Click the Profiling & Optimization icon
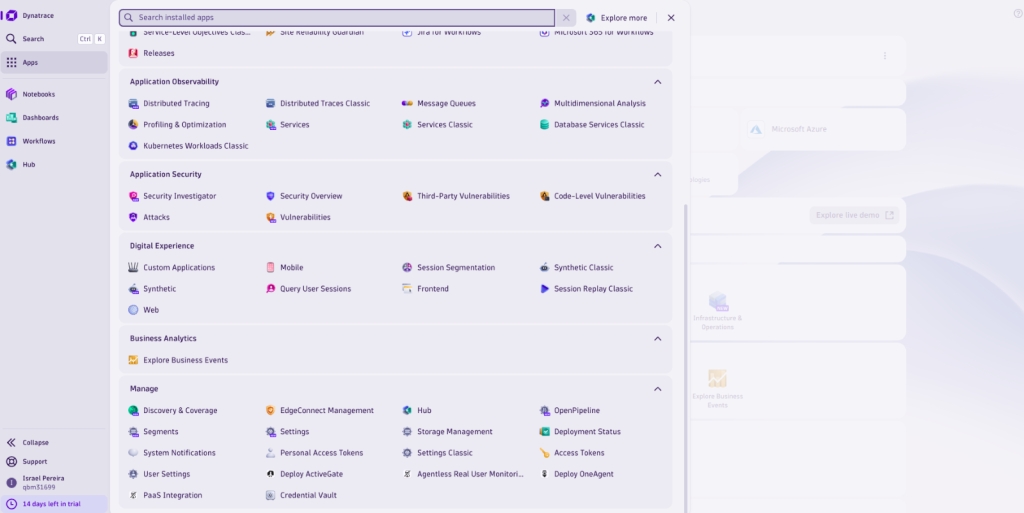The height and width of the screenshot is (513, 1024). [133, 125]
